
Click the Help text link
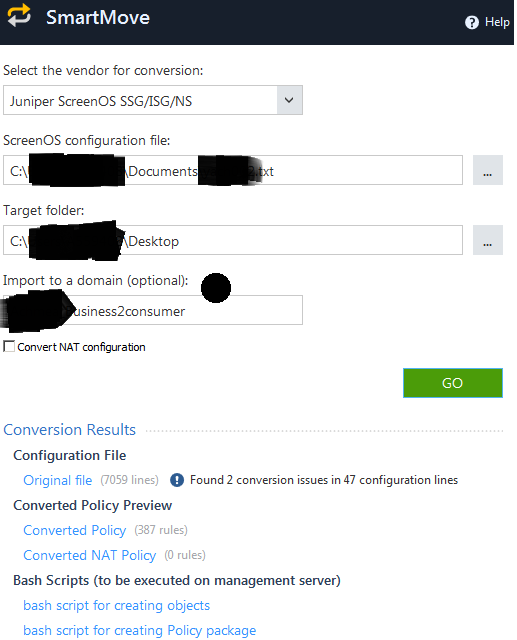[497, 22]
